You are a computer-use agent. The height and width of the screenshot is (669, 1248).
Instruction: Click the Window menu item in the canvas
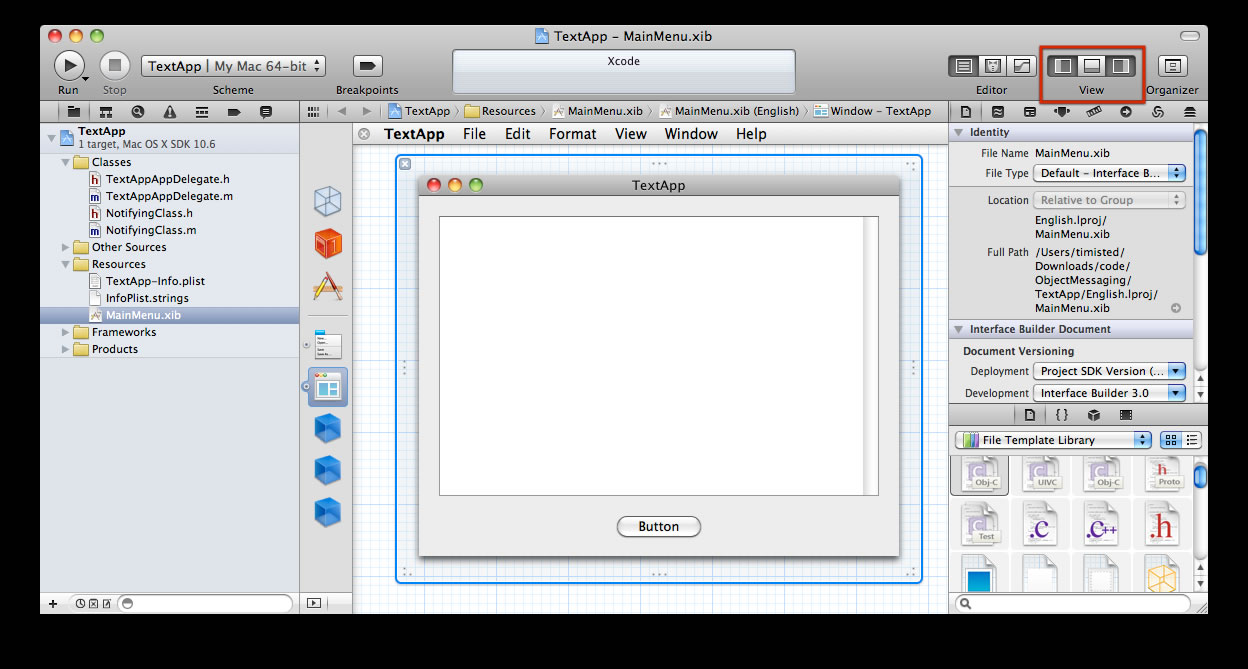click(x=690, y=134)
